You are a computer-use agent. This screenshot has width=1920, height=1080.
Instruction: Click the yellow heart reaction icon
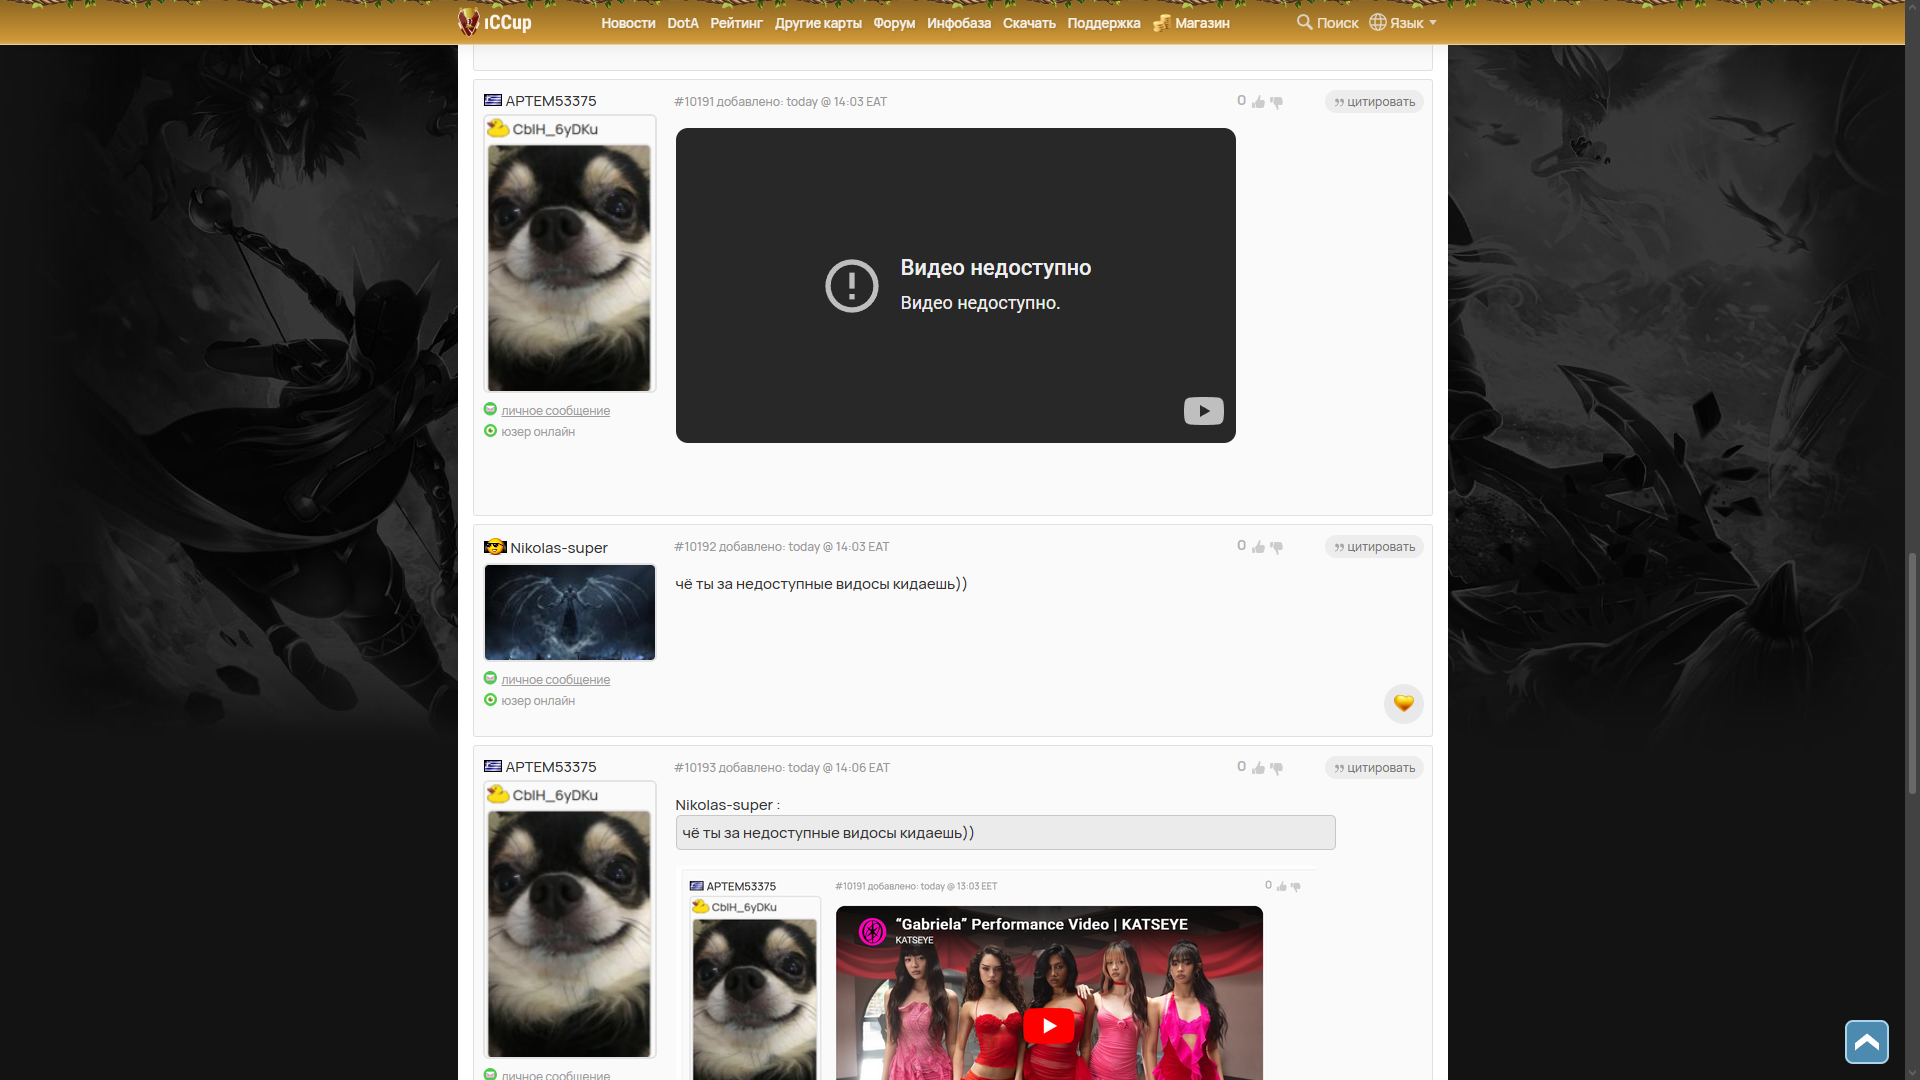(1403, 703)
